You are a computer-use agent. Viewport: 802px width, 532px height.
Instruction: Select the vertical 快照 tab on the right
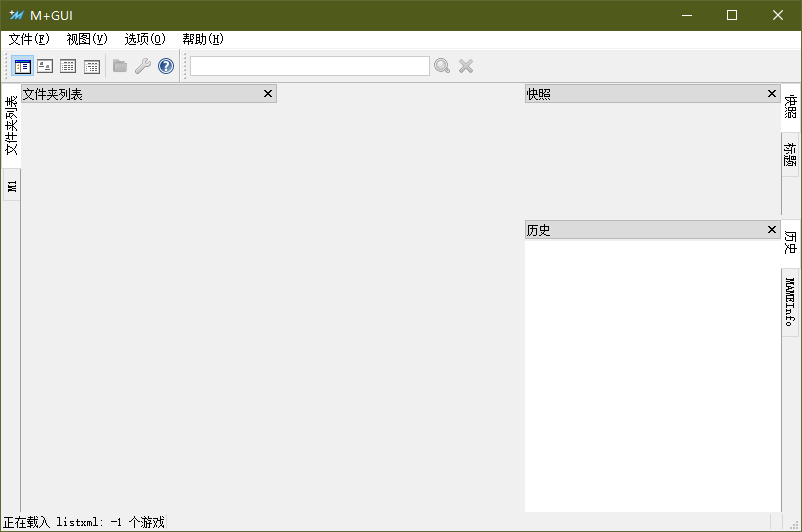(x=791, y=106)
